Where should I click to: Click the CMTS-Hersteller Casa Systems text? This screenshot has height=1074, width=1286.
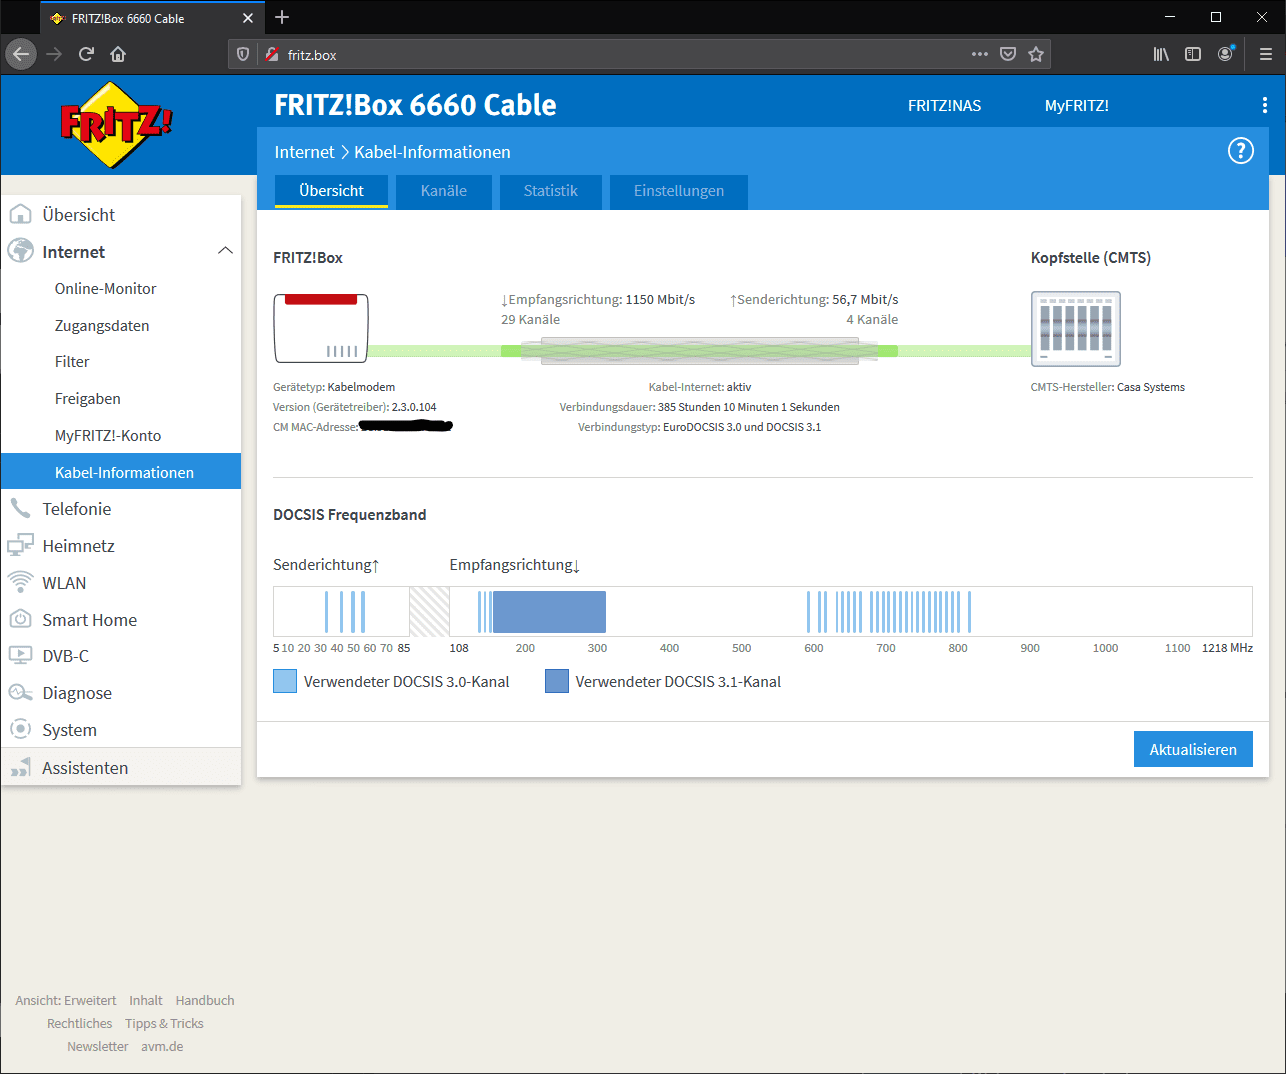click(x=1107, y=387)
